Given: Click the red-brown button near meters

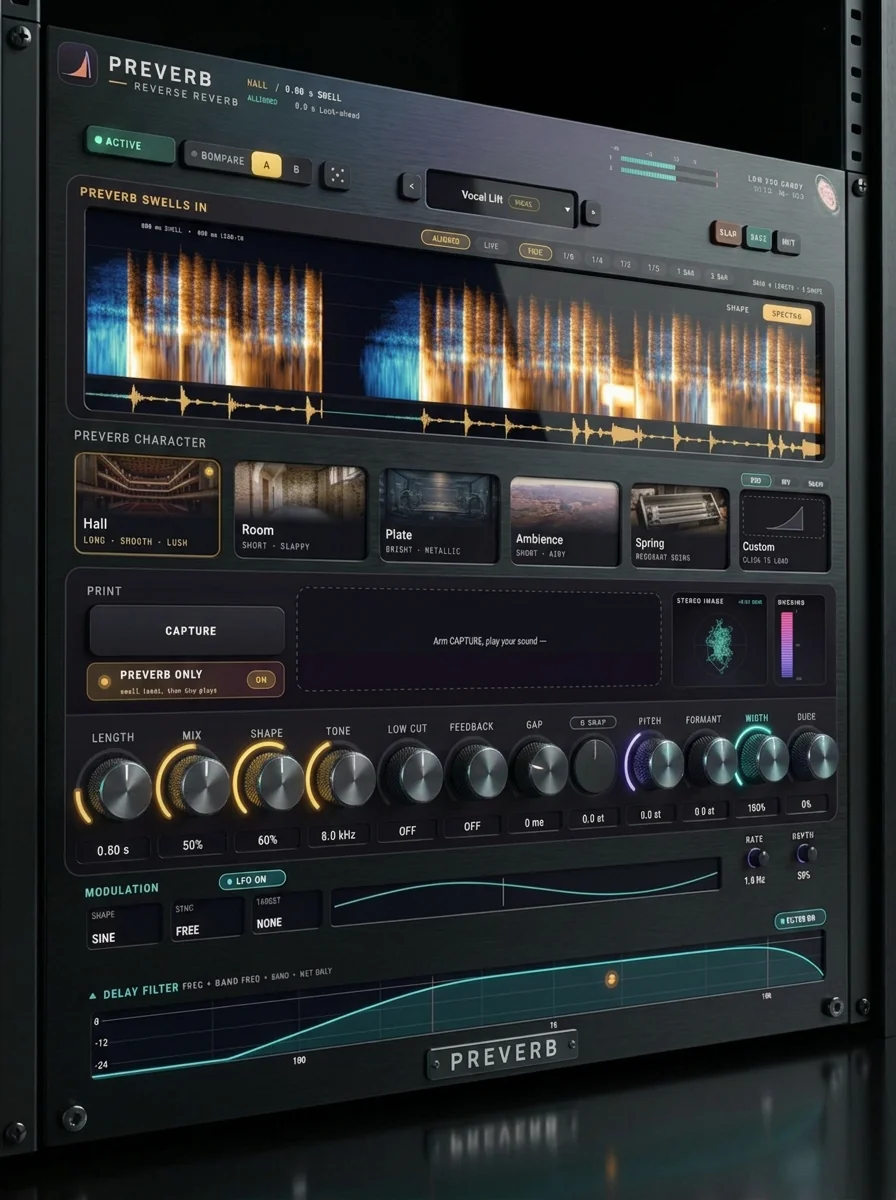Looking at the screenshot, I should point(727,233).
